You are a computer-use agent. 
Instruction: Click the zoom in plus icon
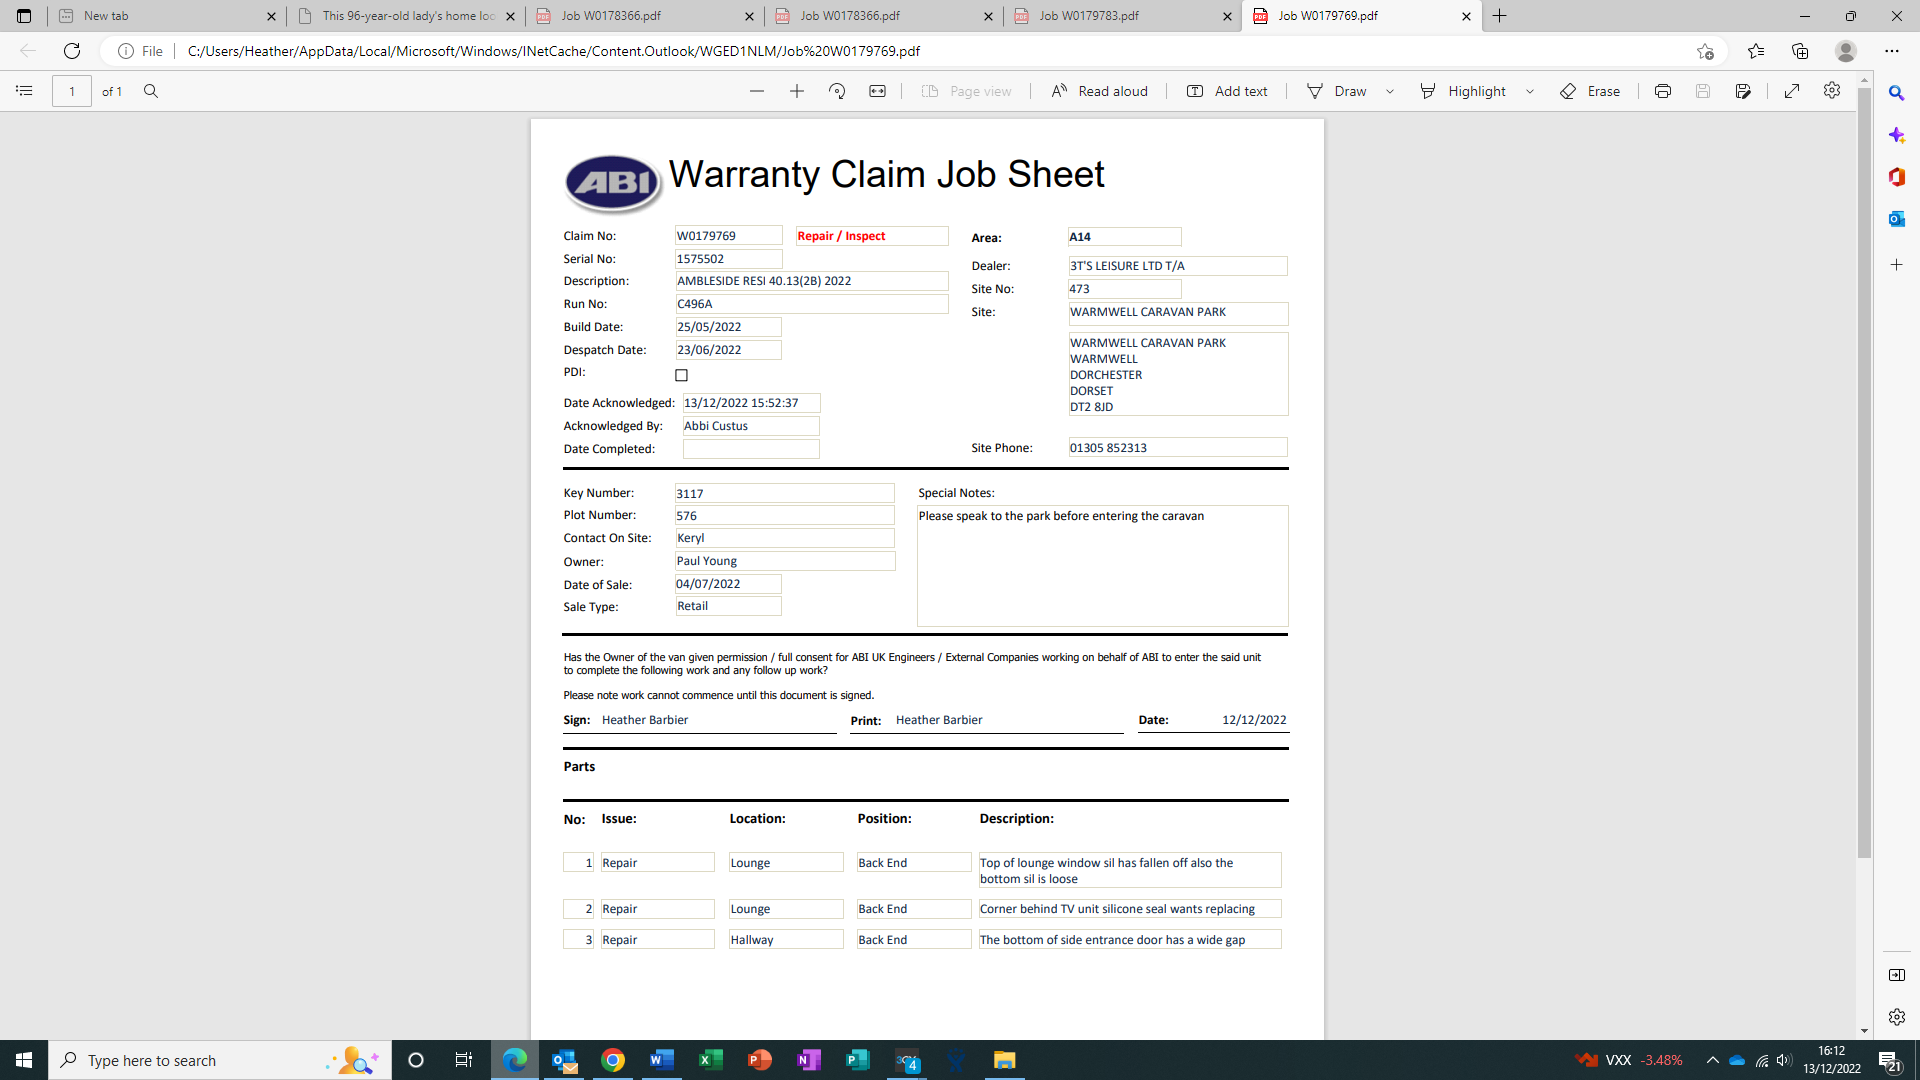[797, 91]
